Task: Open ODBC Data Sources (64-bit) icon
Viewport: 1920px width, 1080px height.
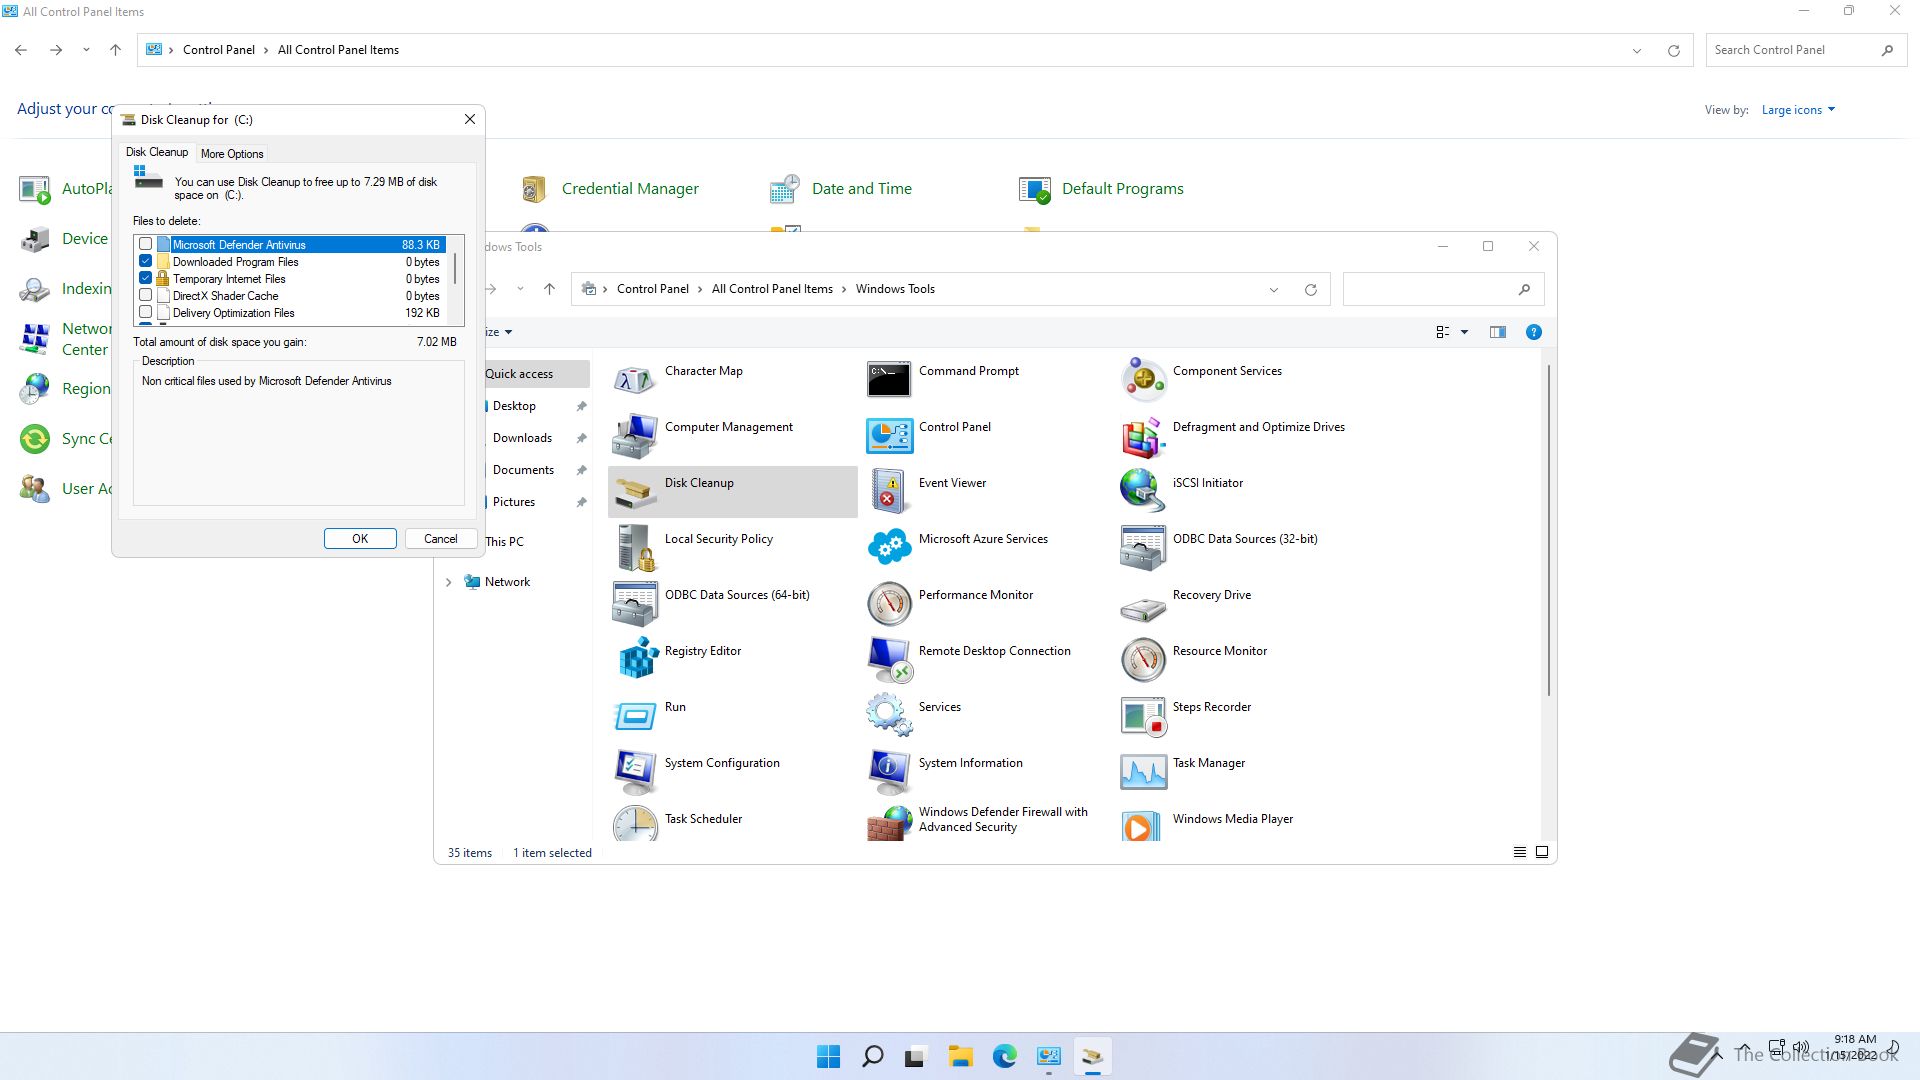Action: [x=635, y=604]
